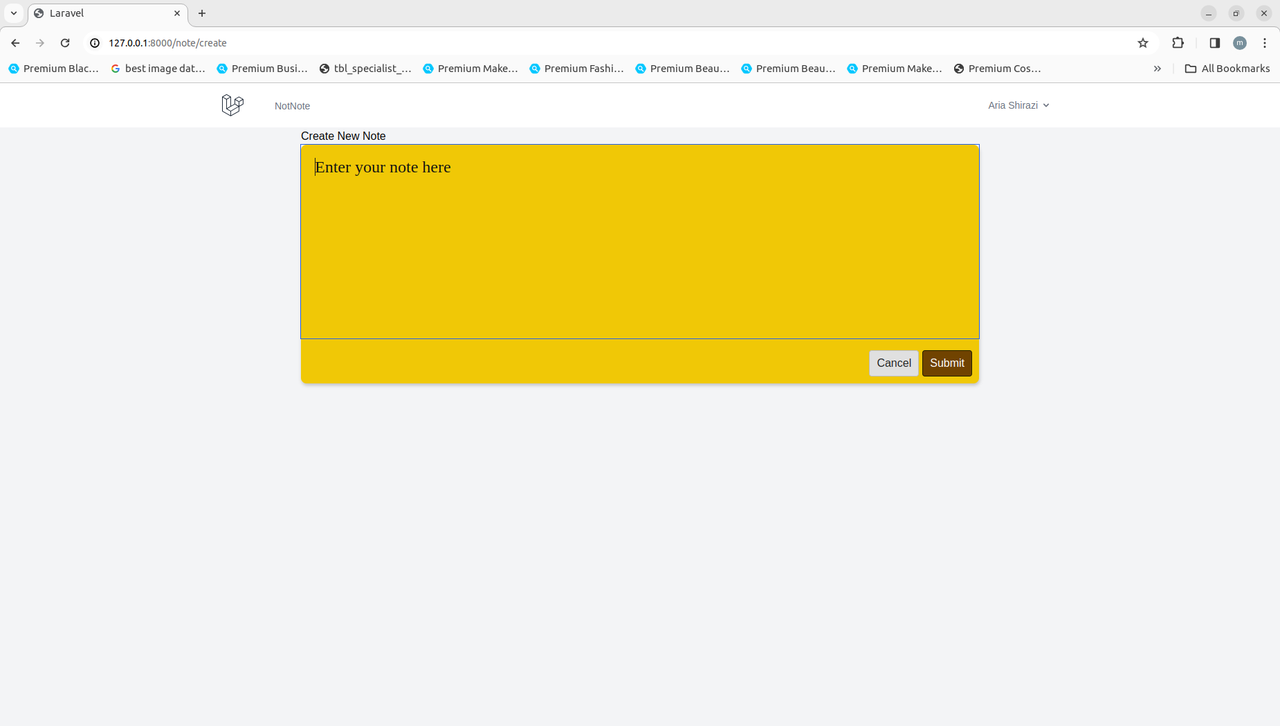Screen dimensions: 1280x726
Task: Open best image dat... bookmark
Action: (x=158, y=69)
